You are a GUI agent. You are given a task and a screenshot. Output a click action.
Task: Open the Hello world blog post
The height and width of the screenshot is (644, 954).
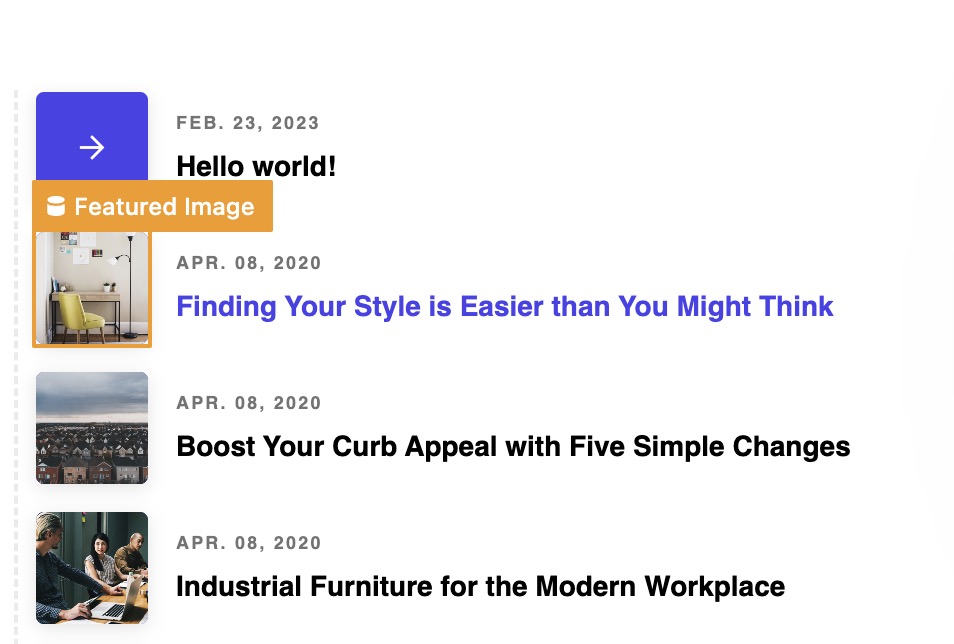pos(256,166)
